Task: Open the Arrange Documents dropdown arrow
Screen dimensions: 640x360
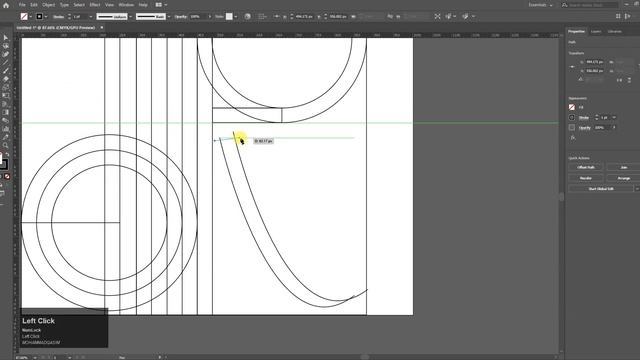Action: pos(165,5)
